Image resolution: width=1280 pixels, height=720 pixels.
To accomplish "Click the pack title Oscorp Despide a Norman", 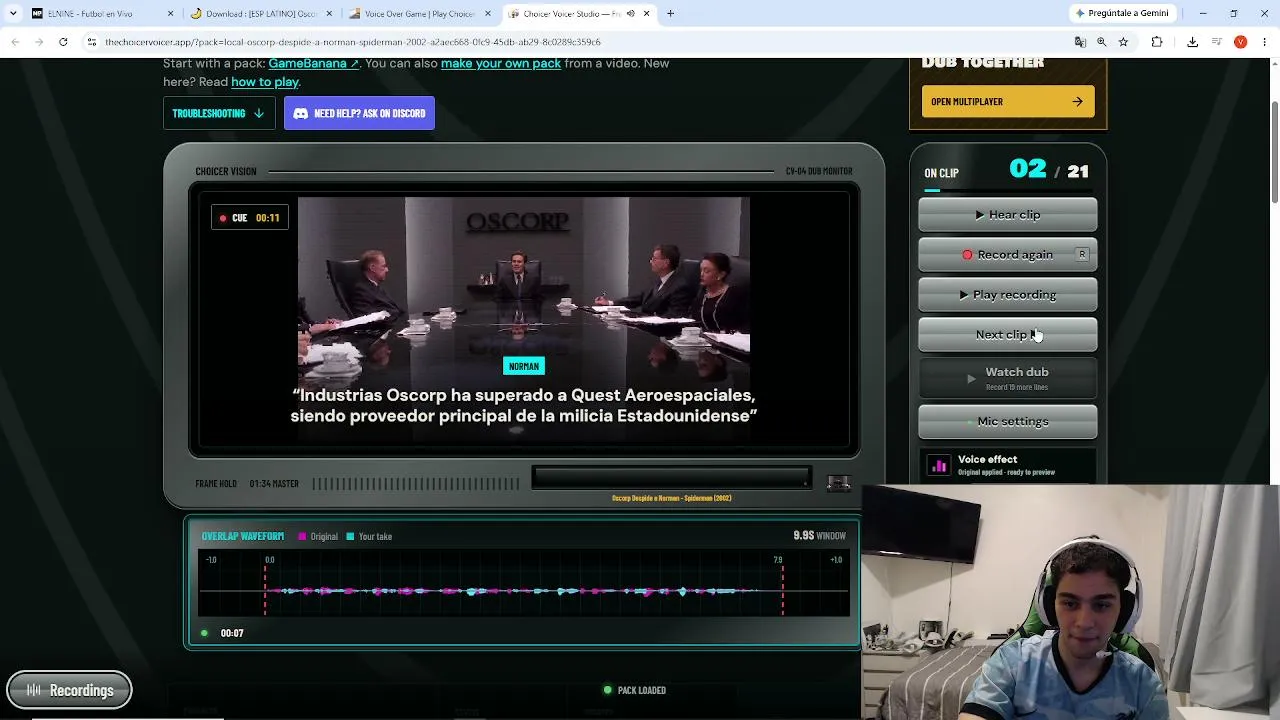I will (x=671, y=498).
